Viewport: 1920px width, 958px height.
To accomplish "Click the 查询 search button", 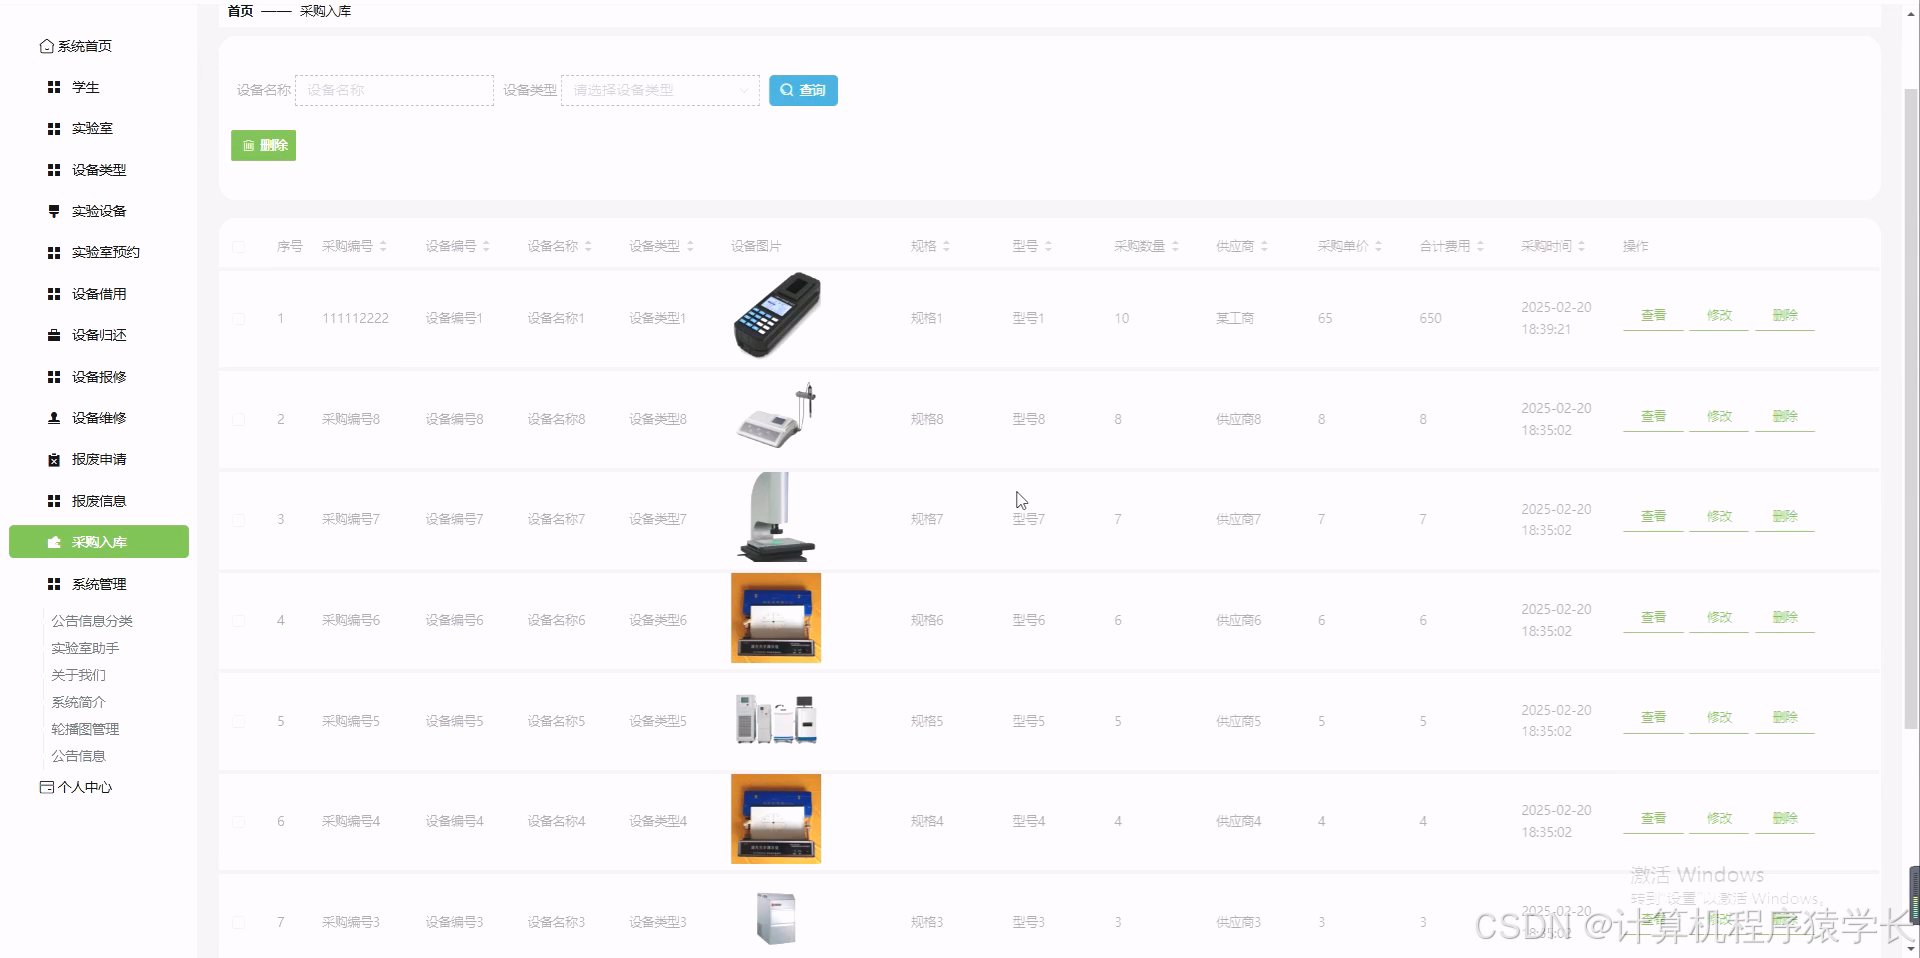I will point(803,90).
